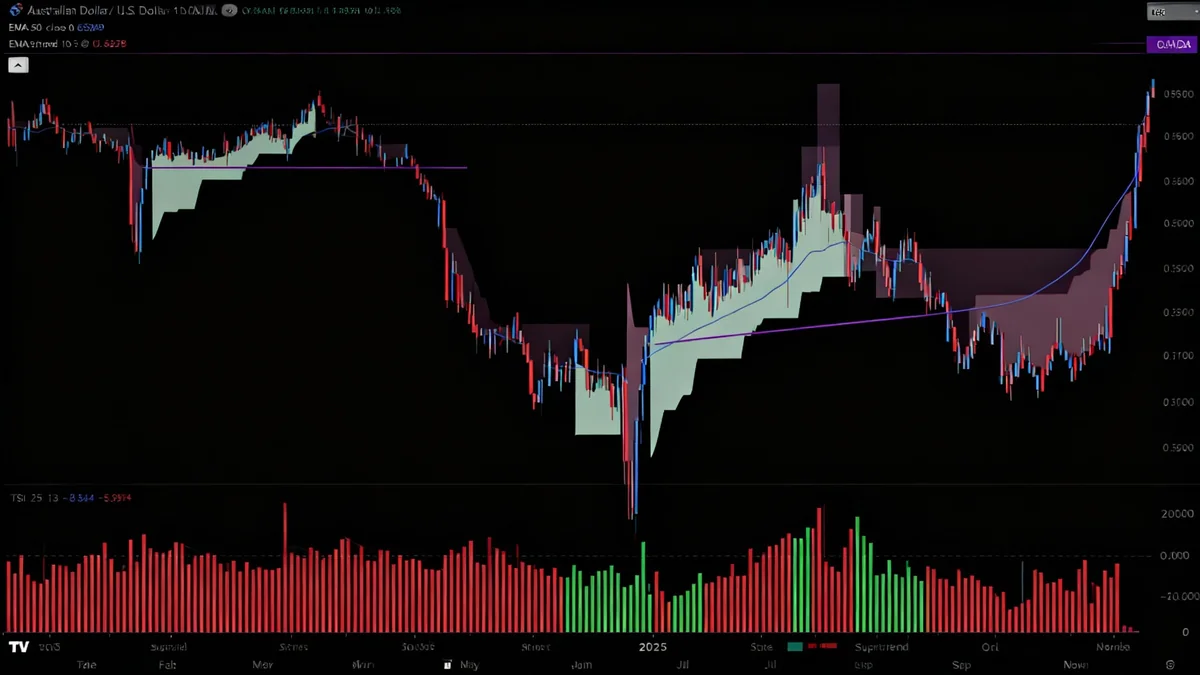Click the calendar icon near May label
The height and width of the screenshot is (675, 1200).
(447, 663)
